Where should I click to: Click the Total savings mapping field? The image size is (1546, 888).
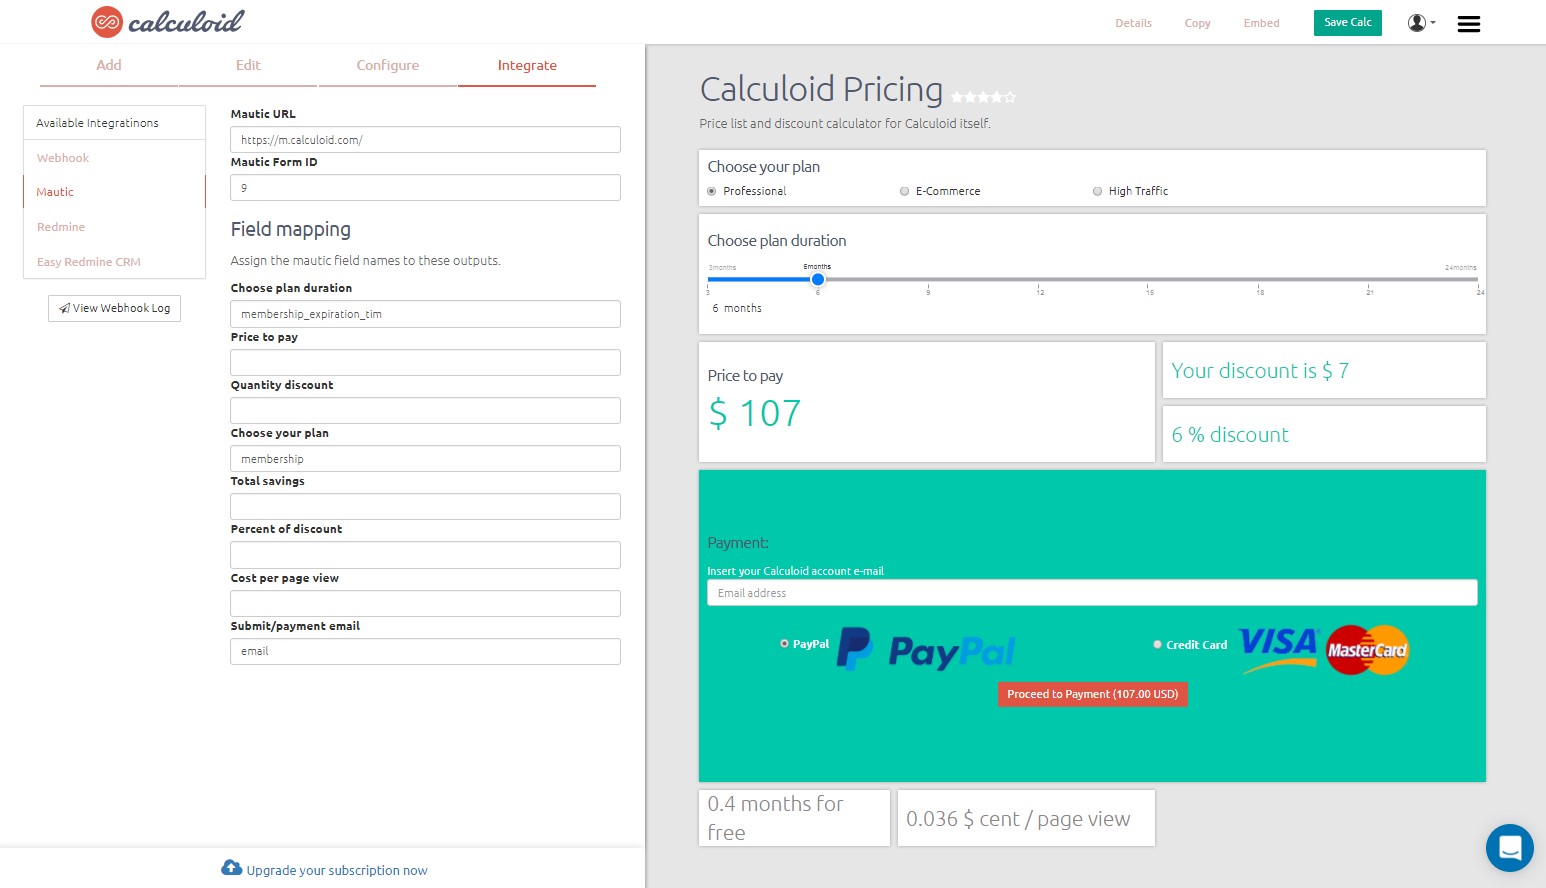(x=425, y=507)
